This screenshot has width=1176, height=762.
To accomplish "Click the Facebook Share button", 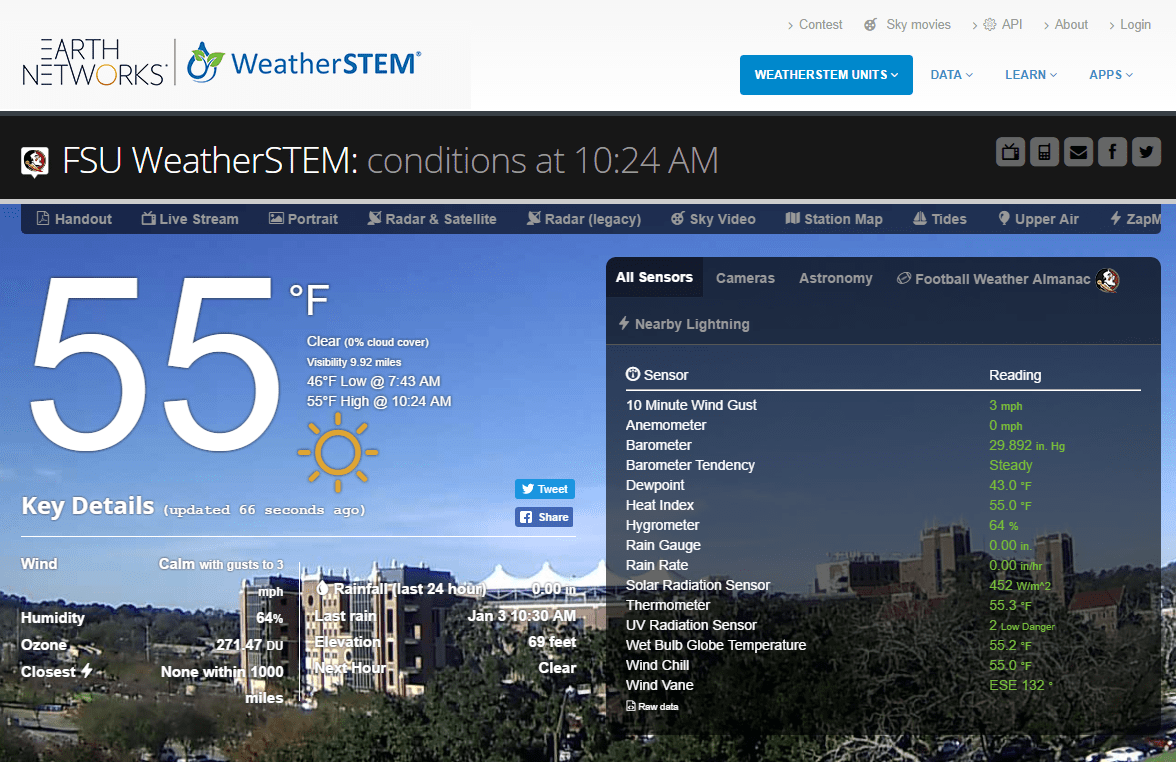I will pos(544,517).
